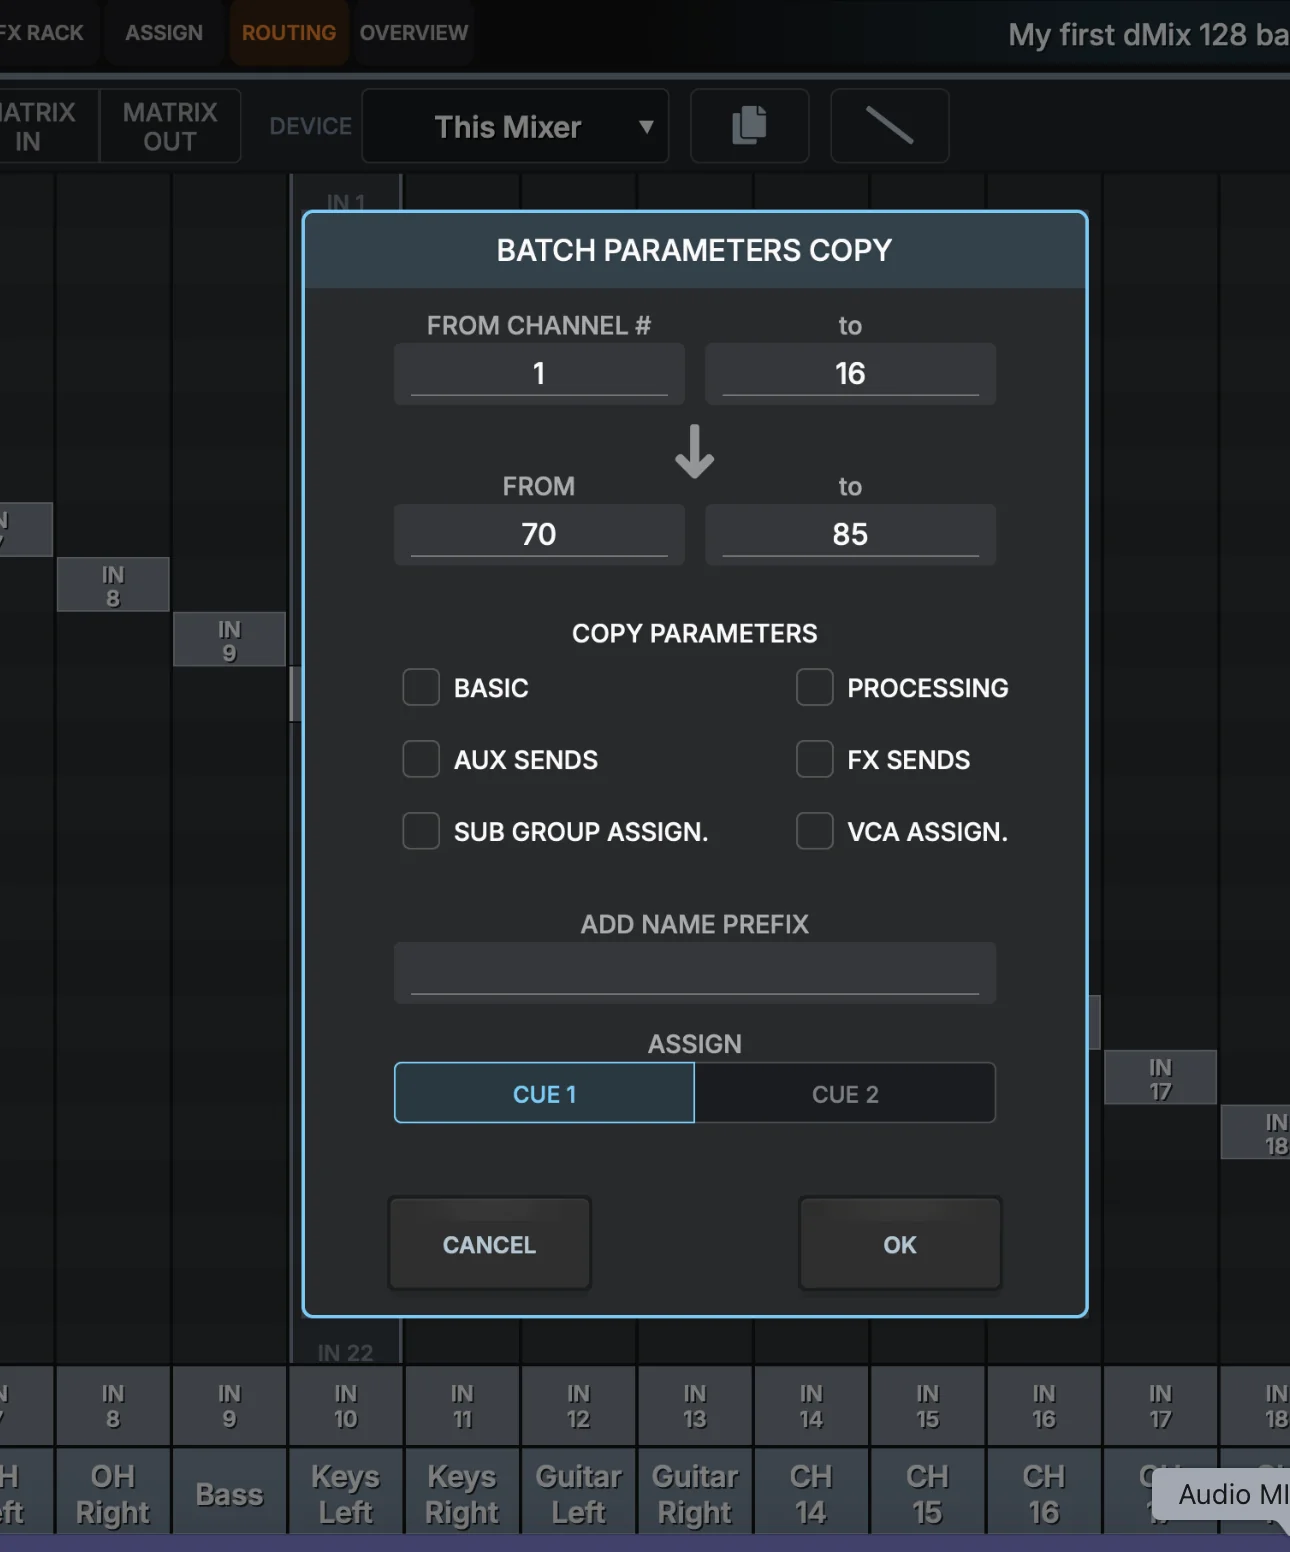Switch to the ROUTING tab

(289, 33)
